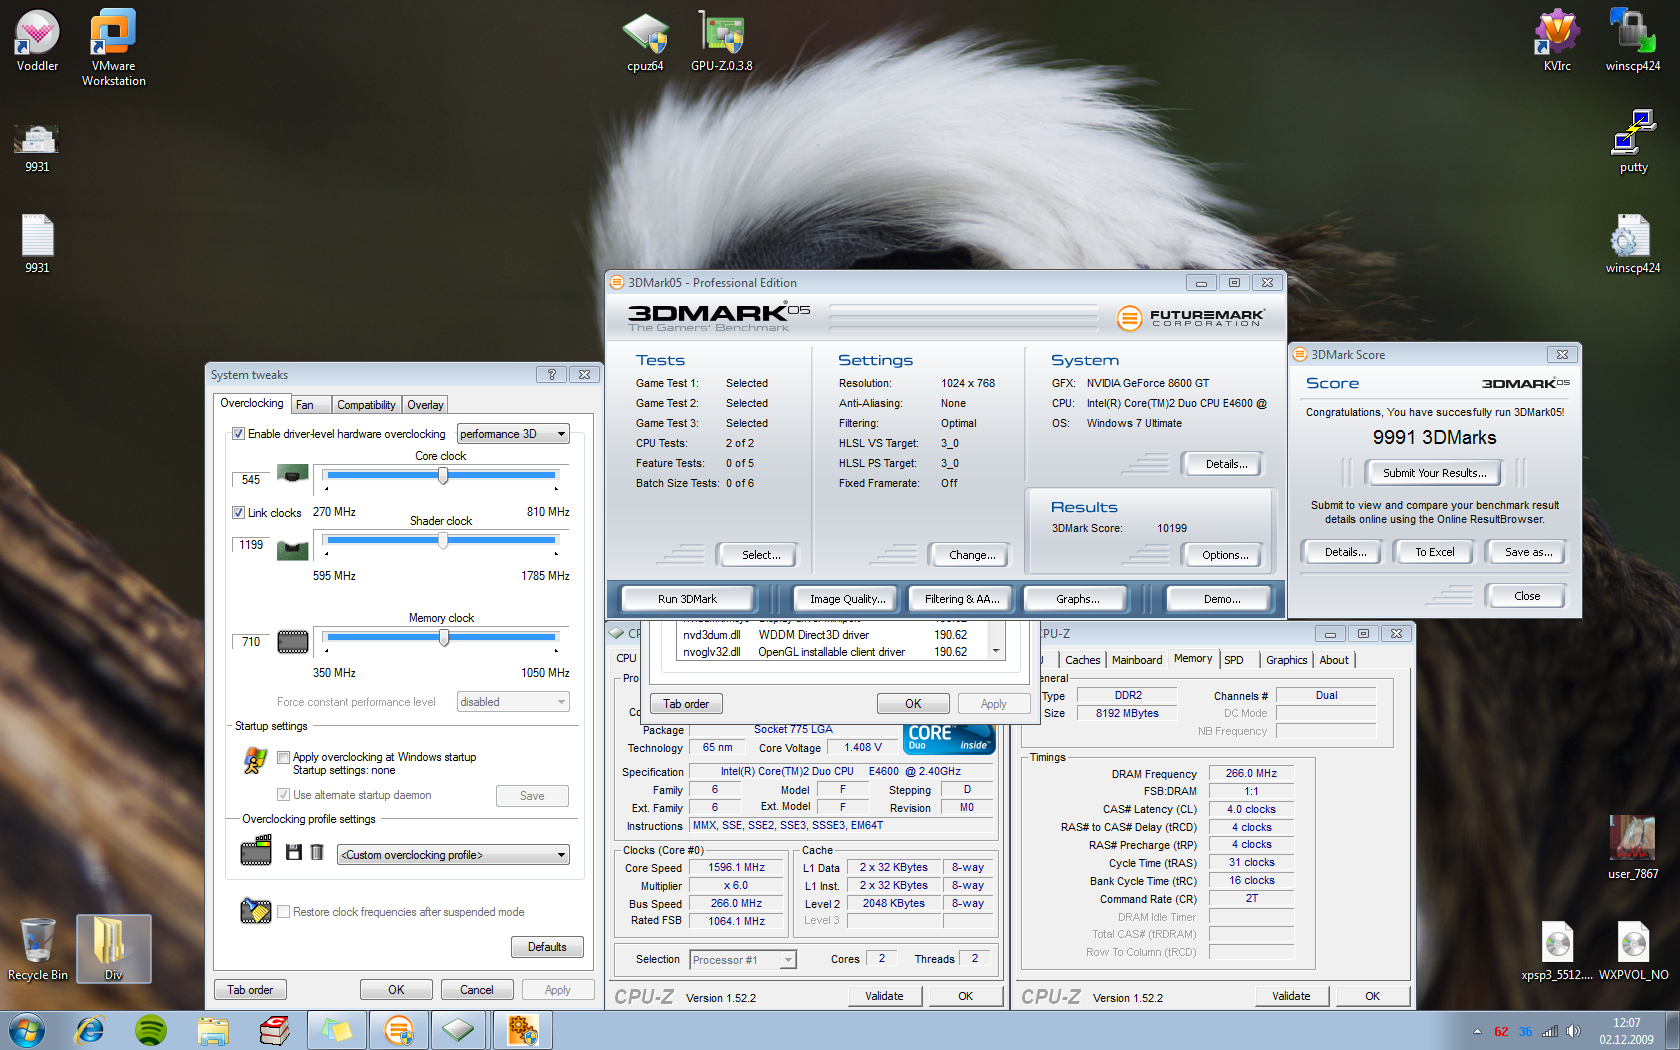1680x1050 pixels.
Task: Select the Div folder on desktop
Action: (113, 949)
